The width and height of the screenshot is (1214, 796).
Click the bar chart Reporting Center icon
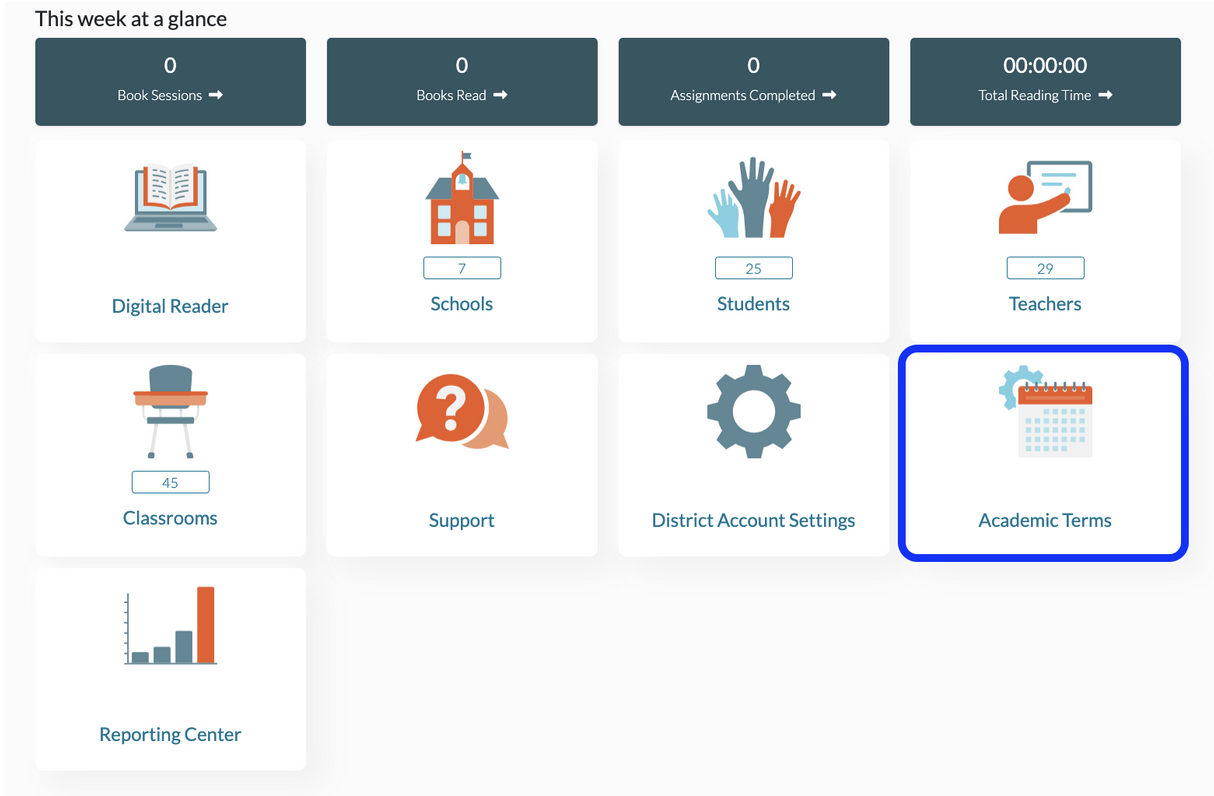pos(170,625)
